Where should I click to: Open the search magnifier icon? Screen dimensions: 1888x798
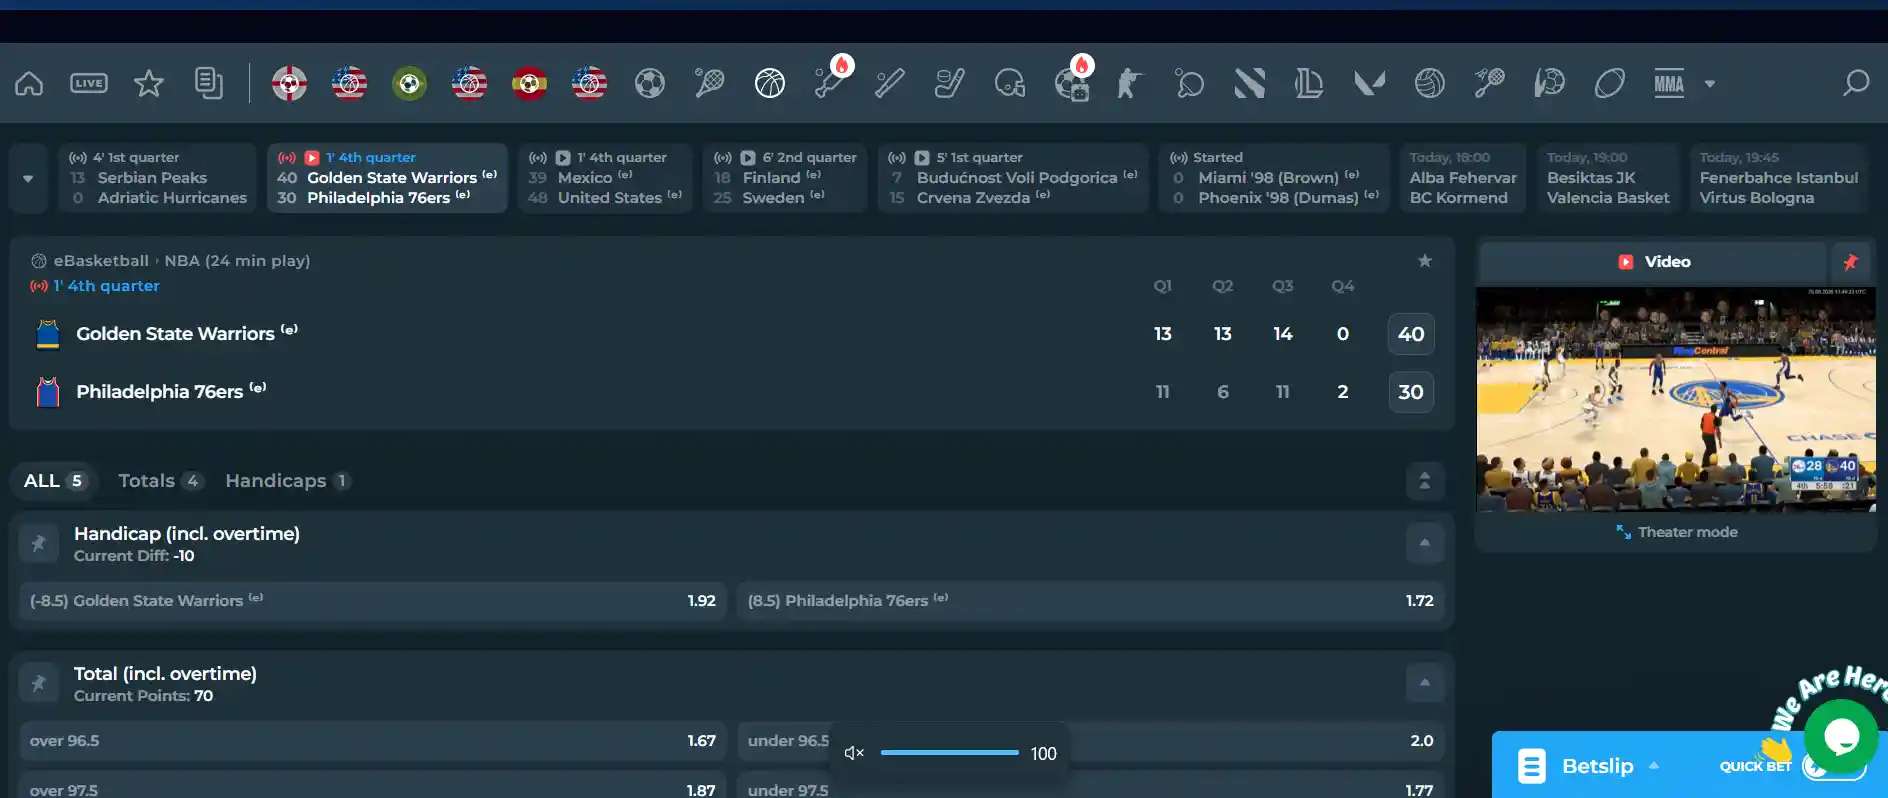coord(1856,83)
